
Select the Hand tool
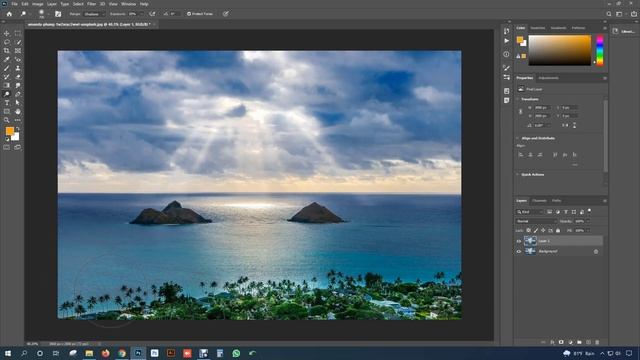[x=18, y=111]
